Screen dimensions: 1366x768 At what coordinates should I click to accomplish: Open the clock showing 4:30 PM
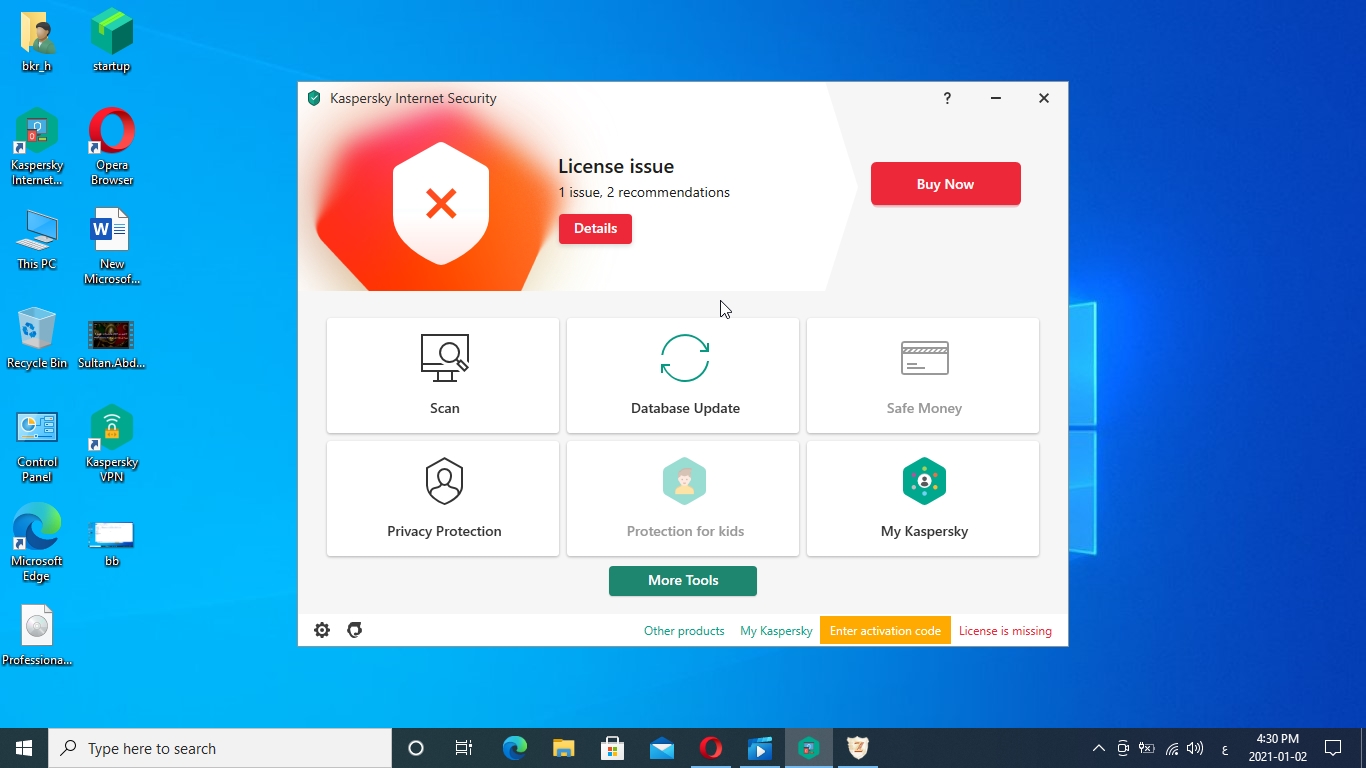coord(1278,748)
